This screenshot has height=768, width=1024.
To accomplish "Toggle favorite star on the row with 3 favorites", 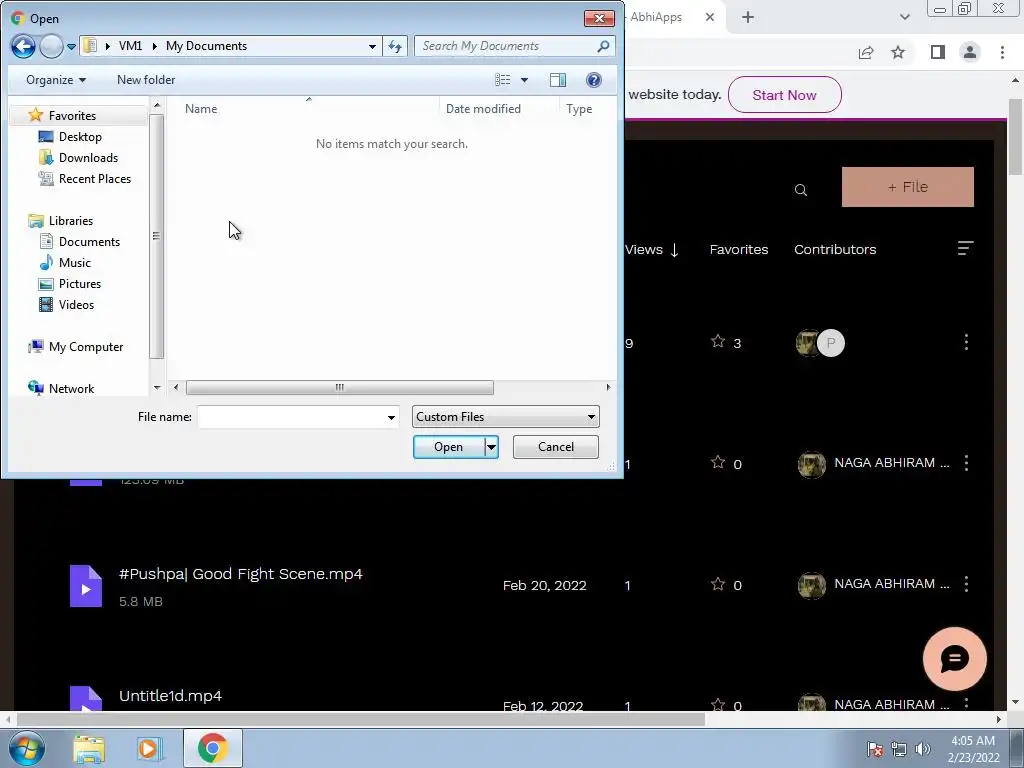I will coord(718,342).
